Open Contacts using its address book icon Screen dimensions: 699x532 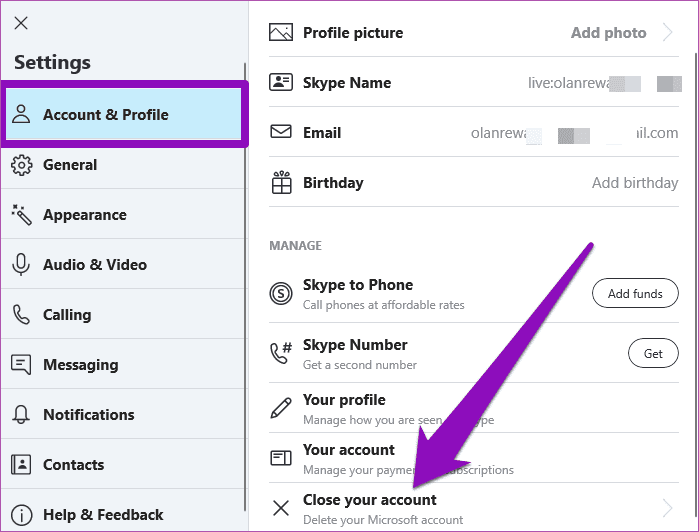tap(21, 464)
